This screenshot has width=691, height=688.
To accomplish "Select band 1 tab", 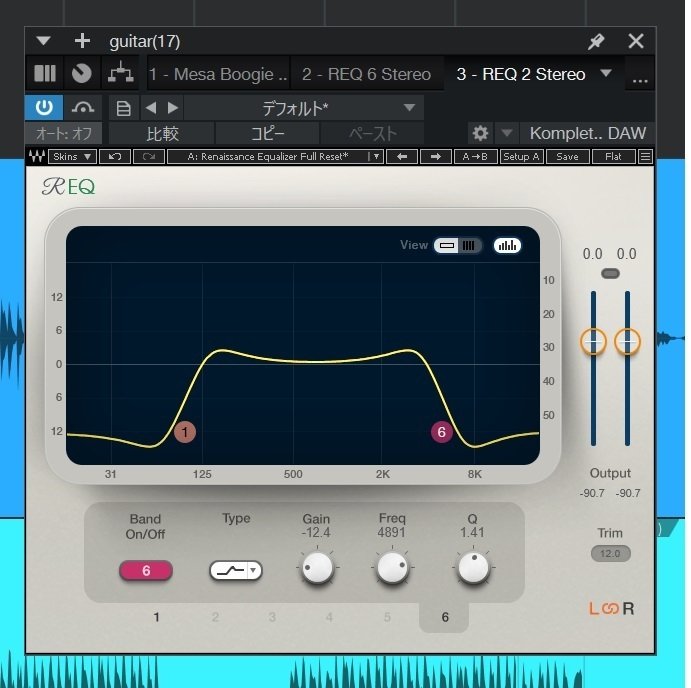I will point(156,617).
